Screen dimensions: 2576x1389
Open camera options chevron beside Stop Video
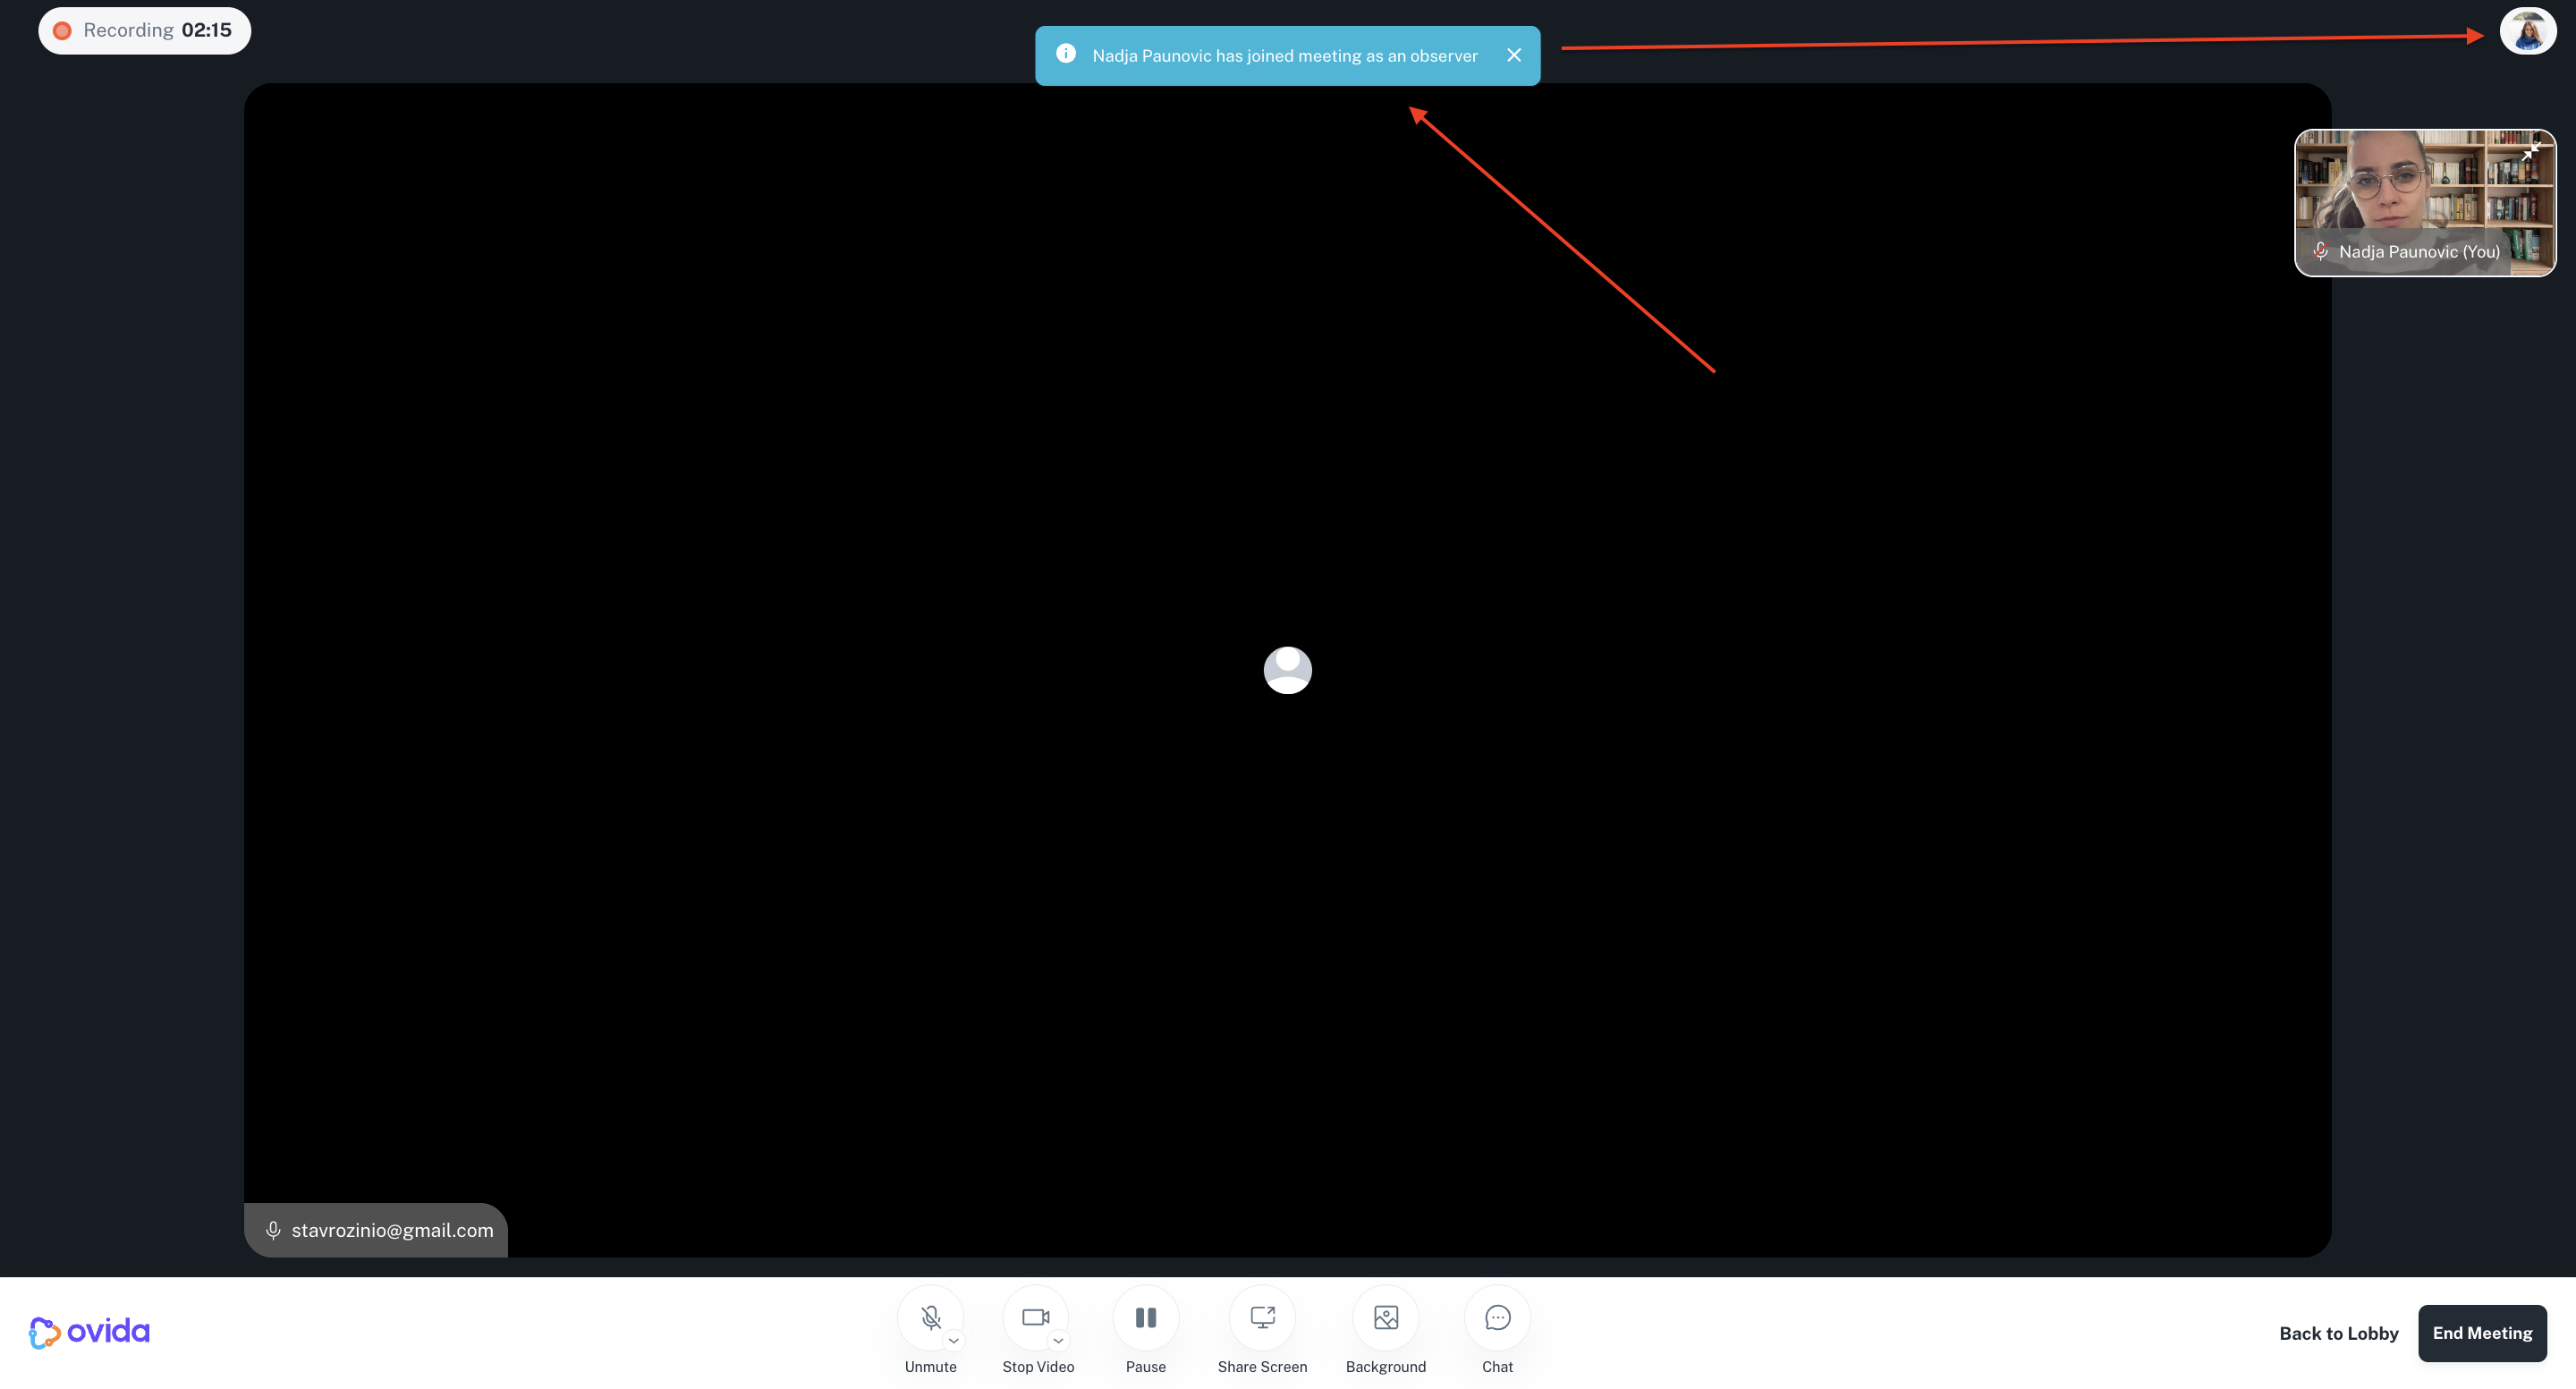[1058, 1341]
